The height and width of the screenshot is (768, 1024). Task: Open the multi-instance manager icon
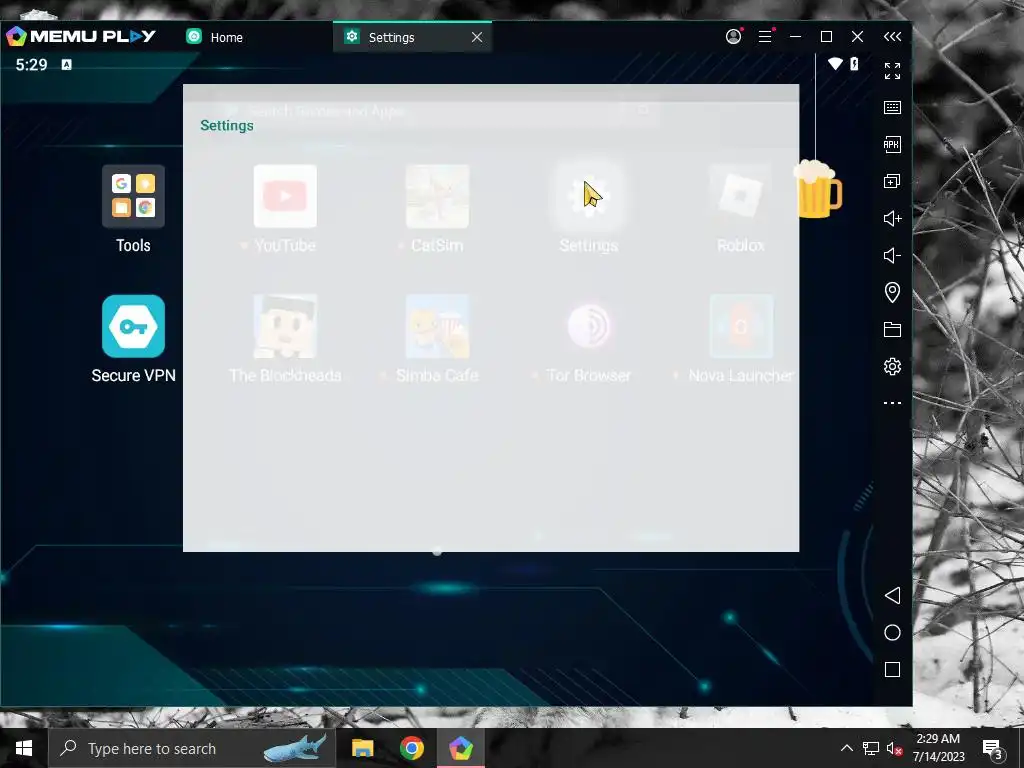[892, 181]
